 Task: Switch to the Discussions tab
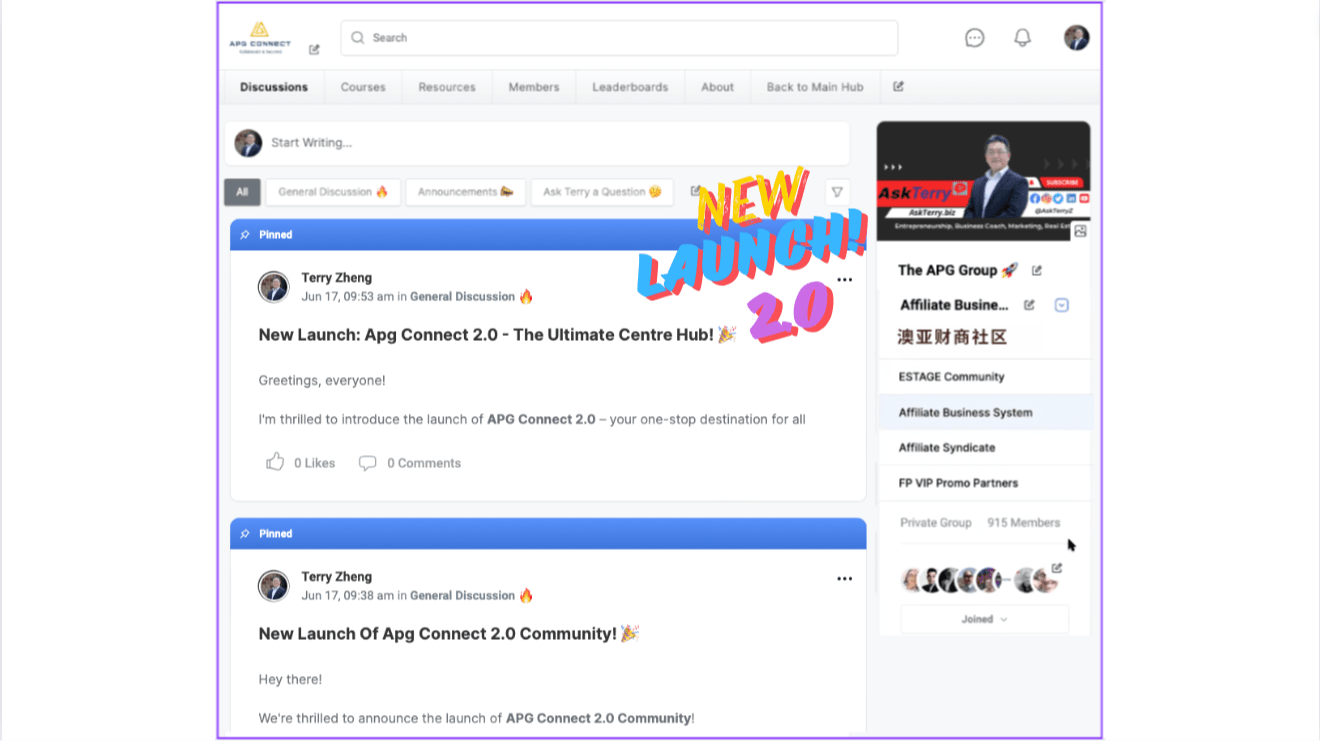tap(274, 87)
